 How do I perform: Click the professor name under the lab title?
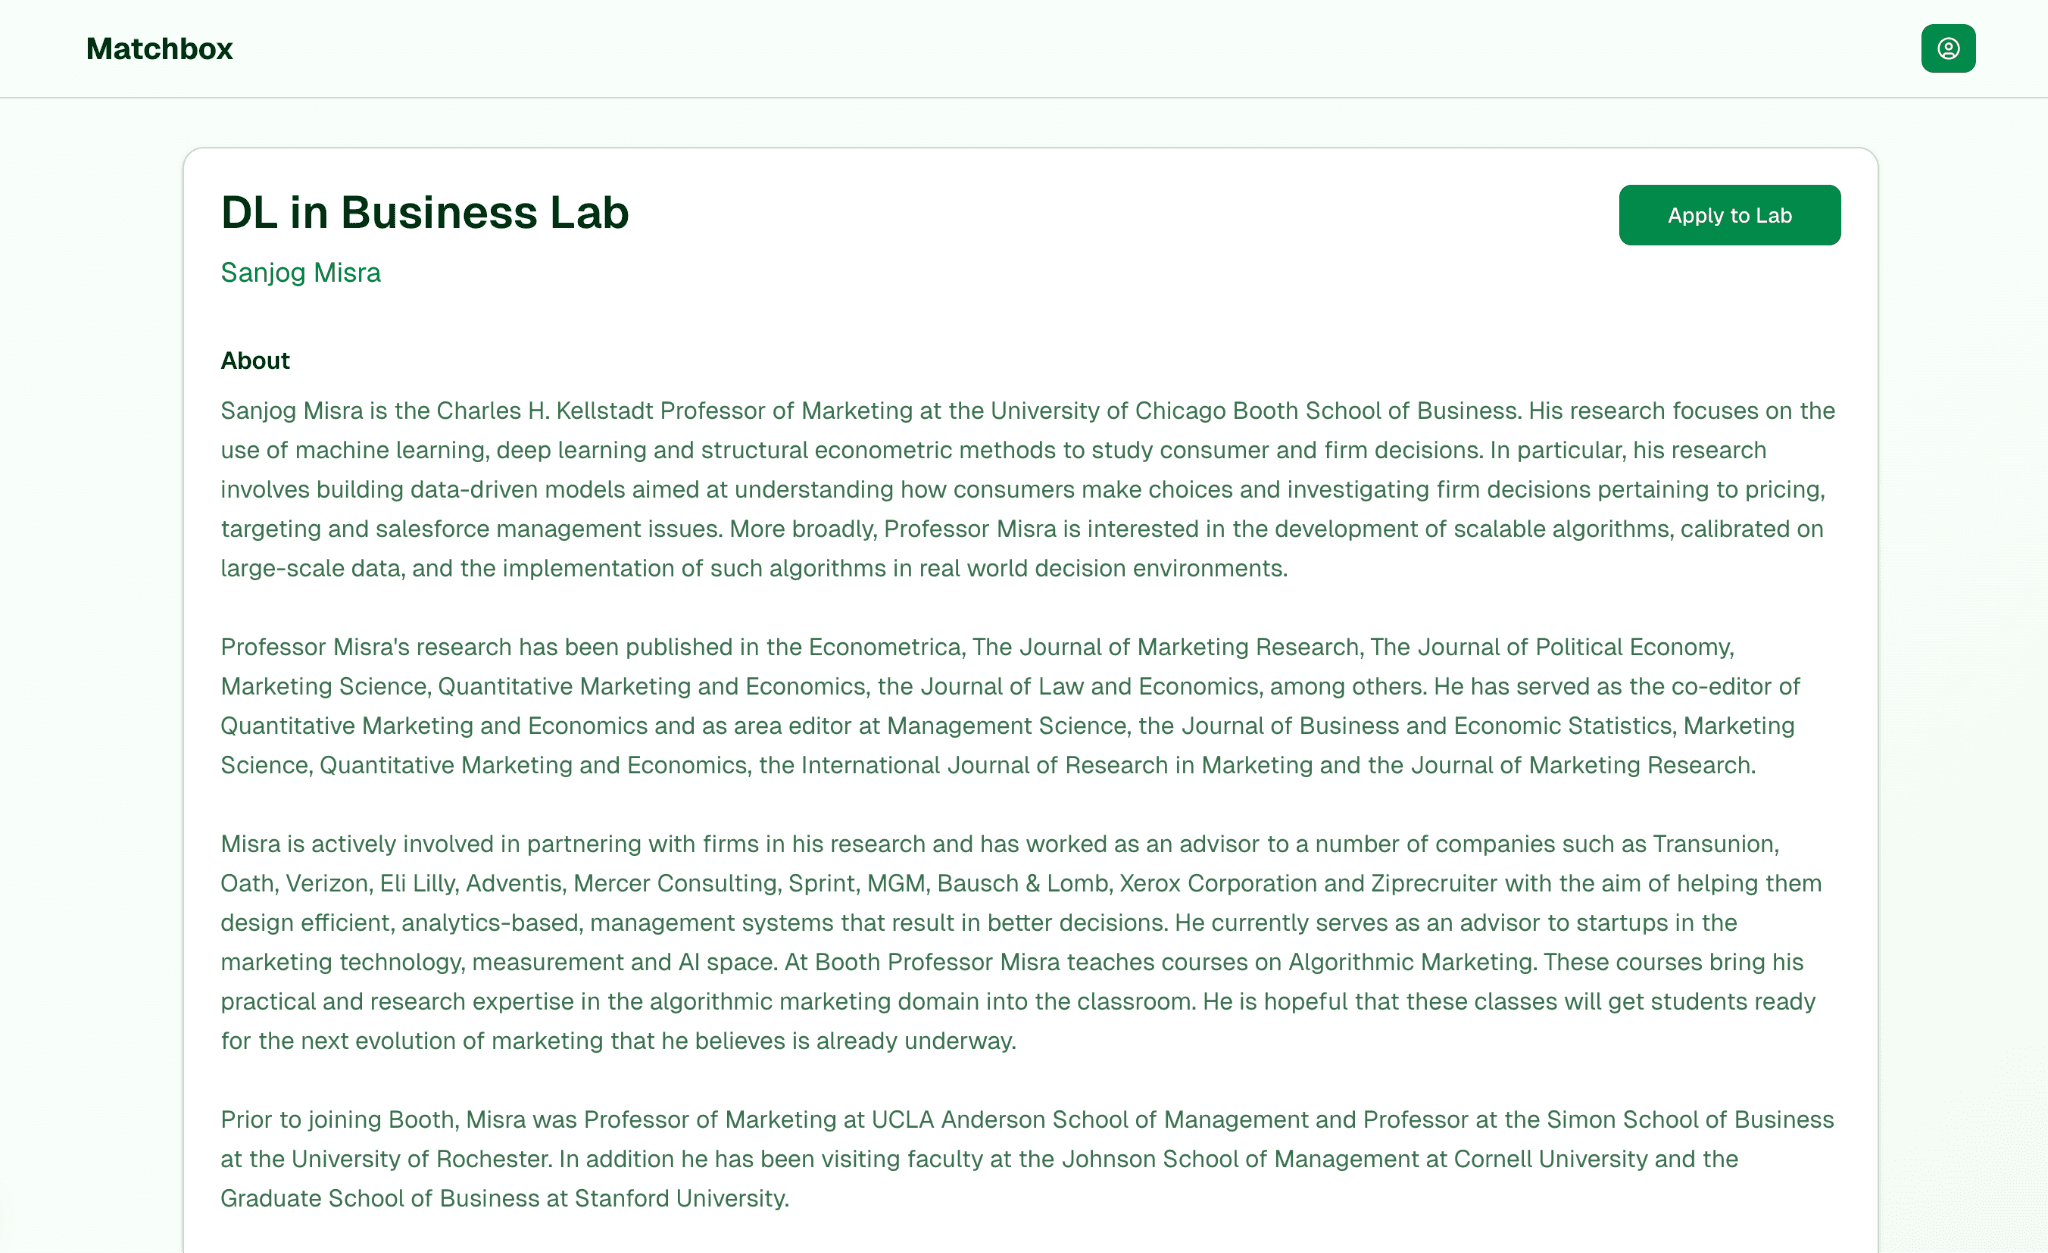(300, 272)
